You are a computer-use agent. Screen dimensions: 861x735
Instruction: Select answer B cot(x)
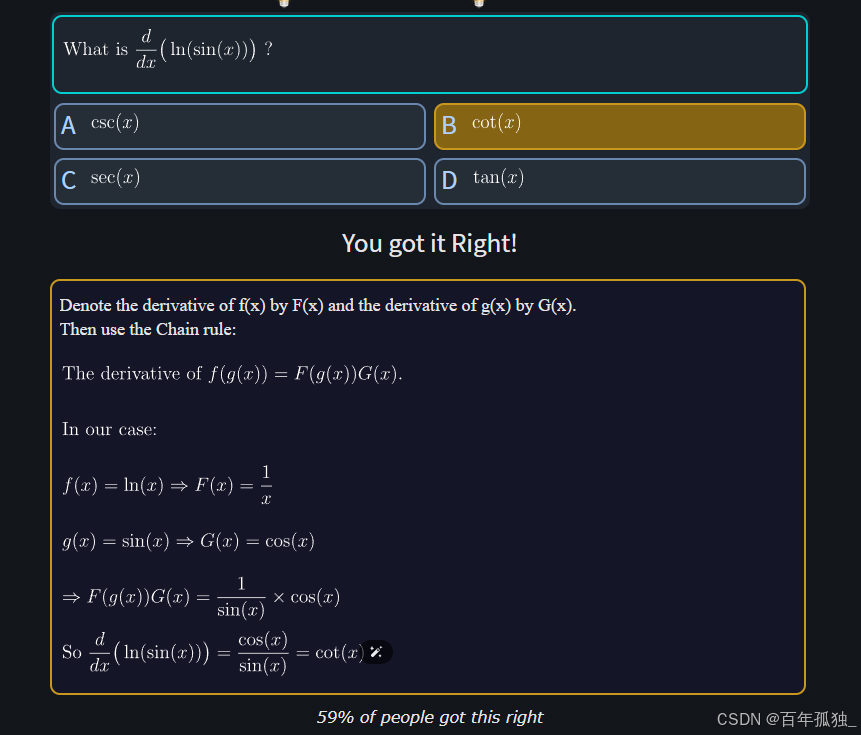pos(619,126)
